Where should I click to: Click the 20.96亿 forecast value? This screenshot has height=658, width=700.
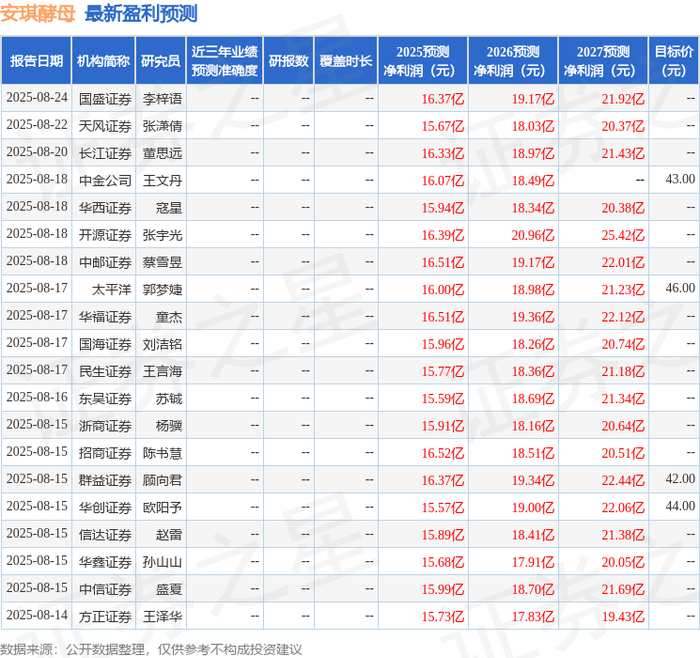[533, 235]
